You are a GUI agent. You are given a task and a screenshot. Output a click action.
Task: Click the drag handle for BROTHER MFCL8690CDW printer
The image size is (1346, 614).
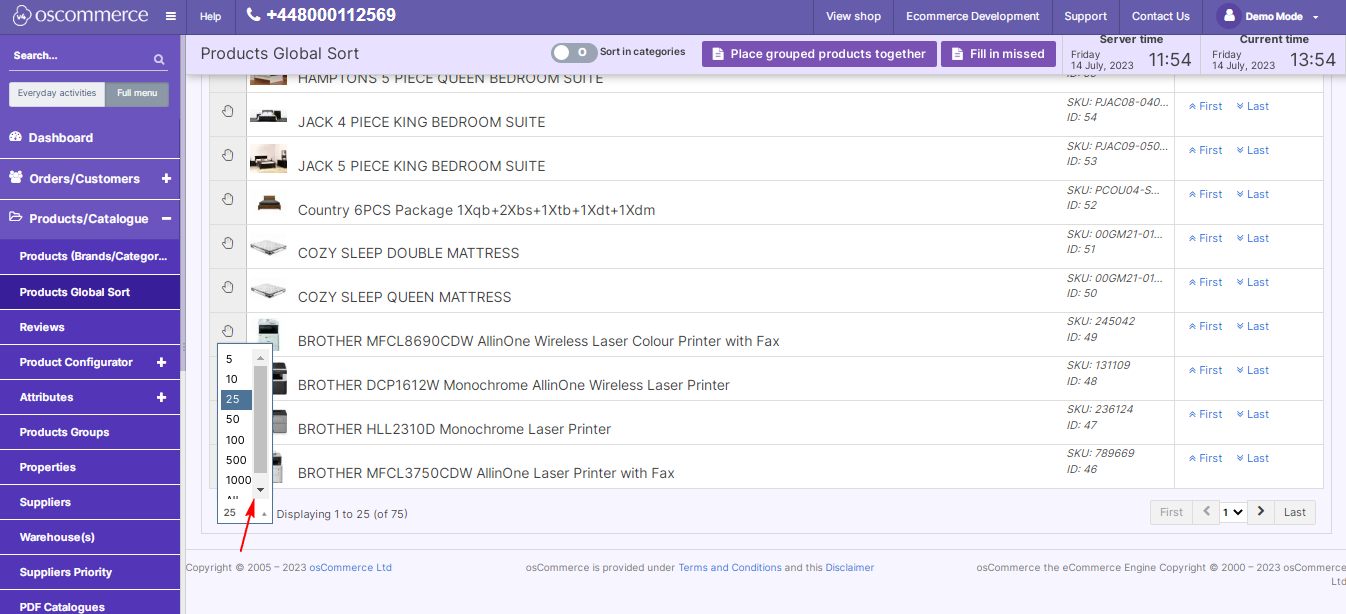coord(228,331)
